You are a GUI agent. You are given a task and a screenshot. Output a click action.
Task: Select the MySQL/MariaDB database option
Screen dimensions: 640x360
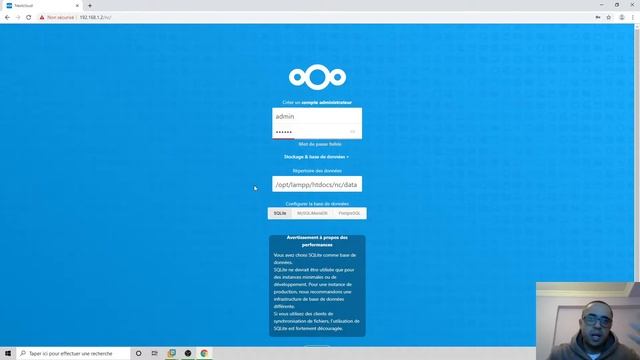[x=312, y=213]
